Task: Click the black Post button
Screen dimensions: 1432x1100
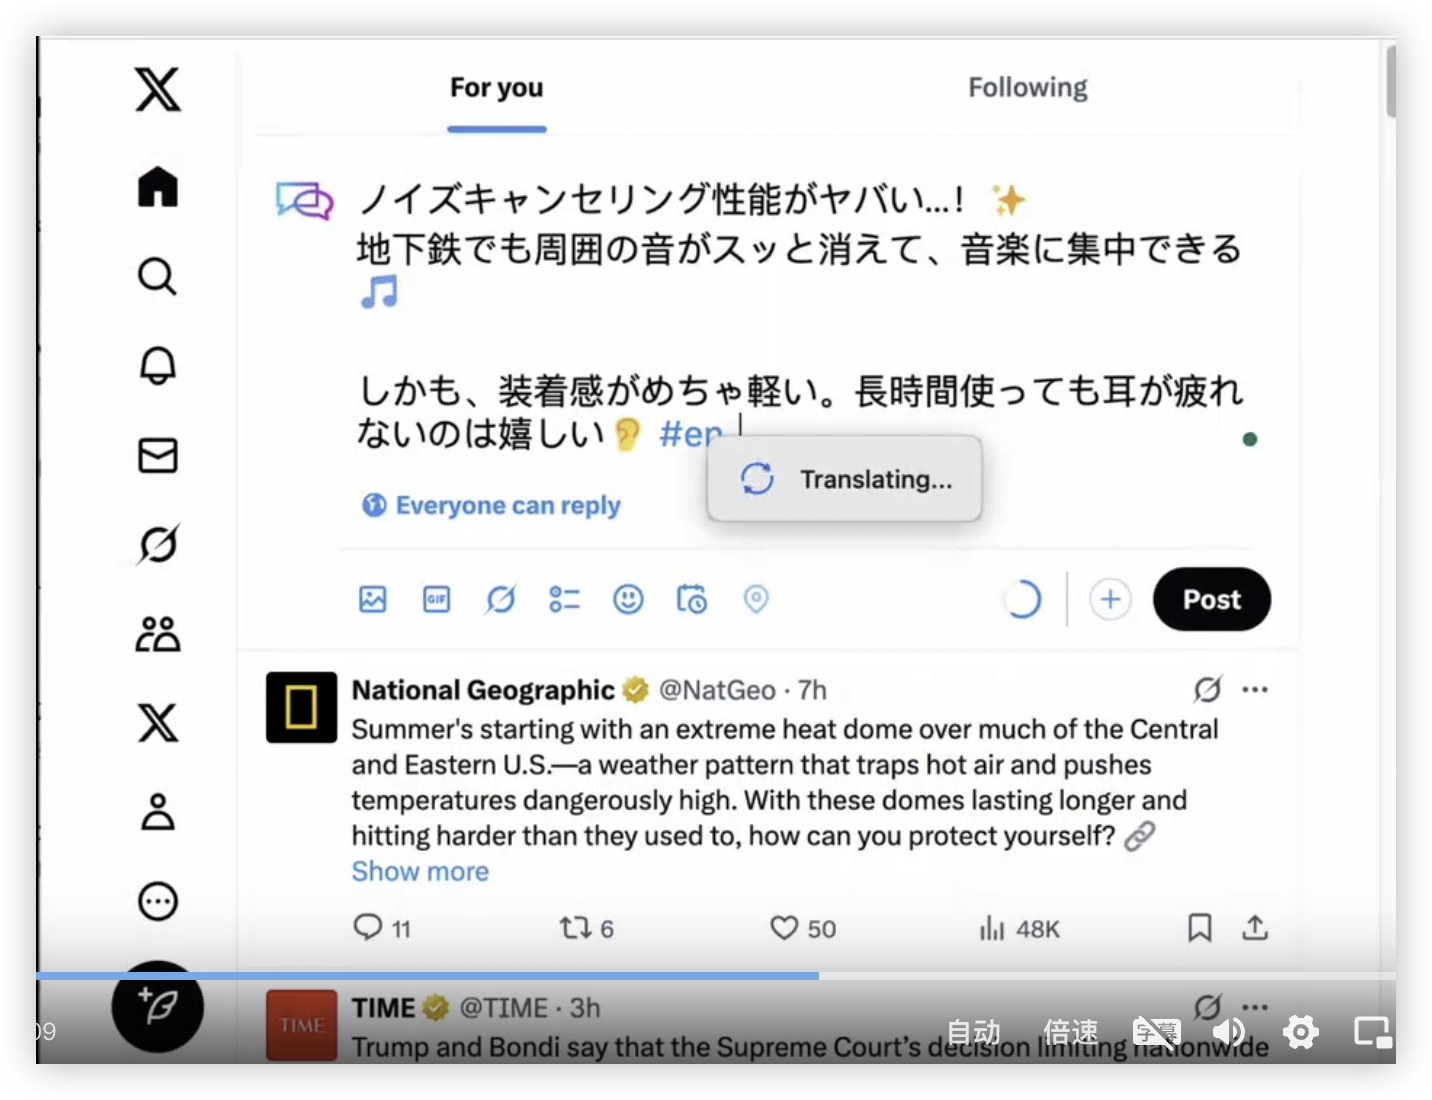Action: [1212, 599]
